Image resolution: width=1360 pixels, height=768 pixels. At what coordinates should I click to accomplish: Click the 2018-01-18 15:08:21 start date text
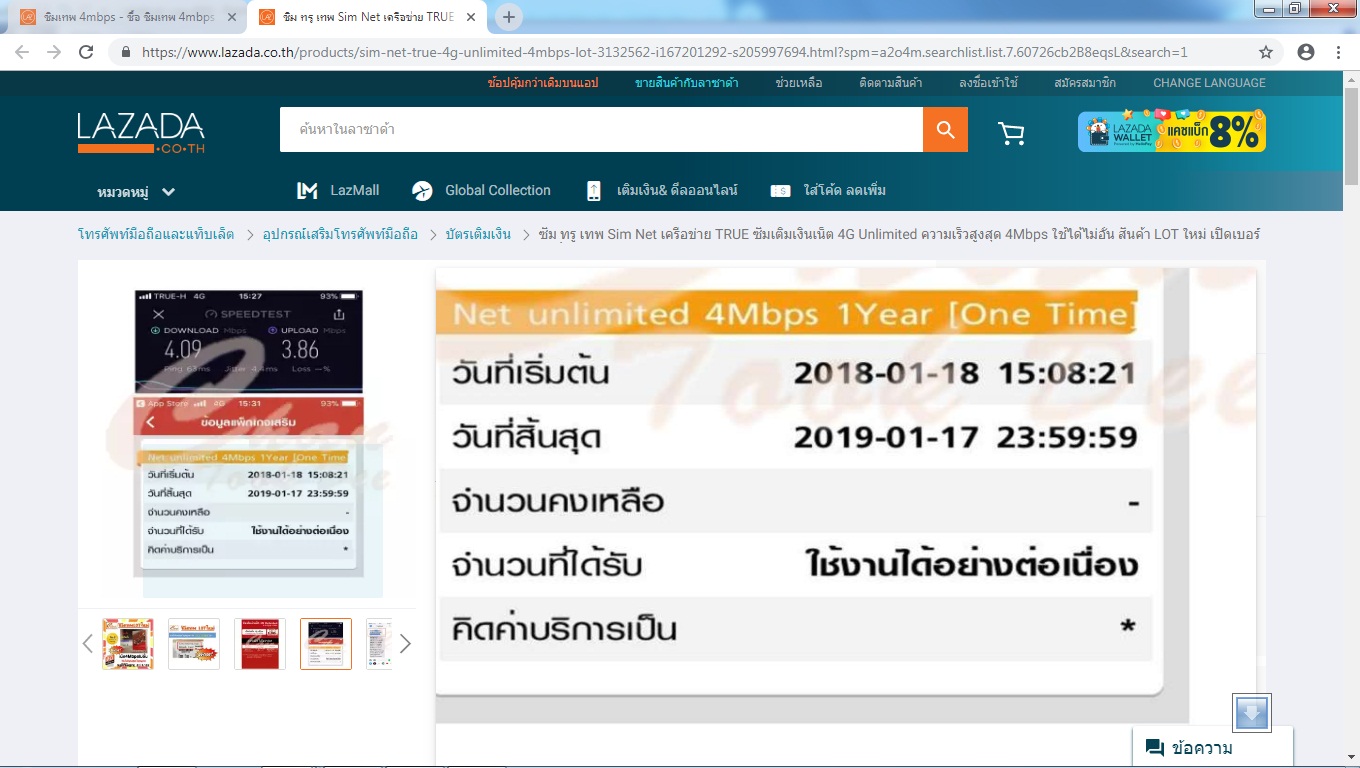pos(965,373)
